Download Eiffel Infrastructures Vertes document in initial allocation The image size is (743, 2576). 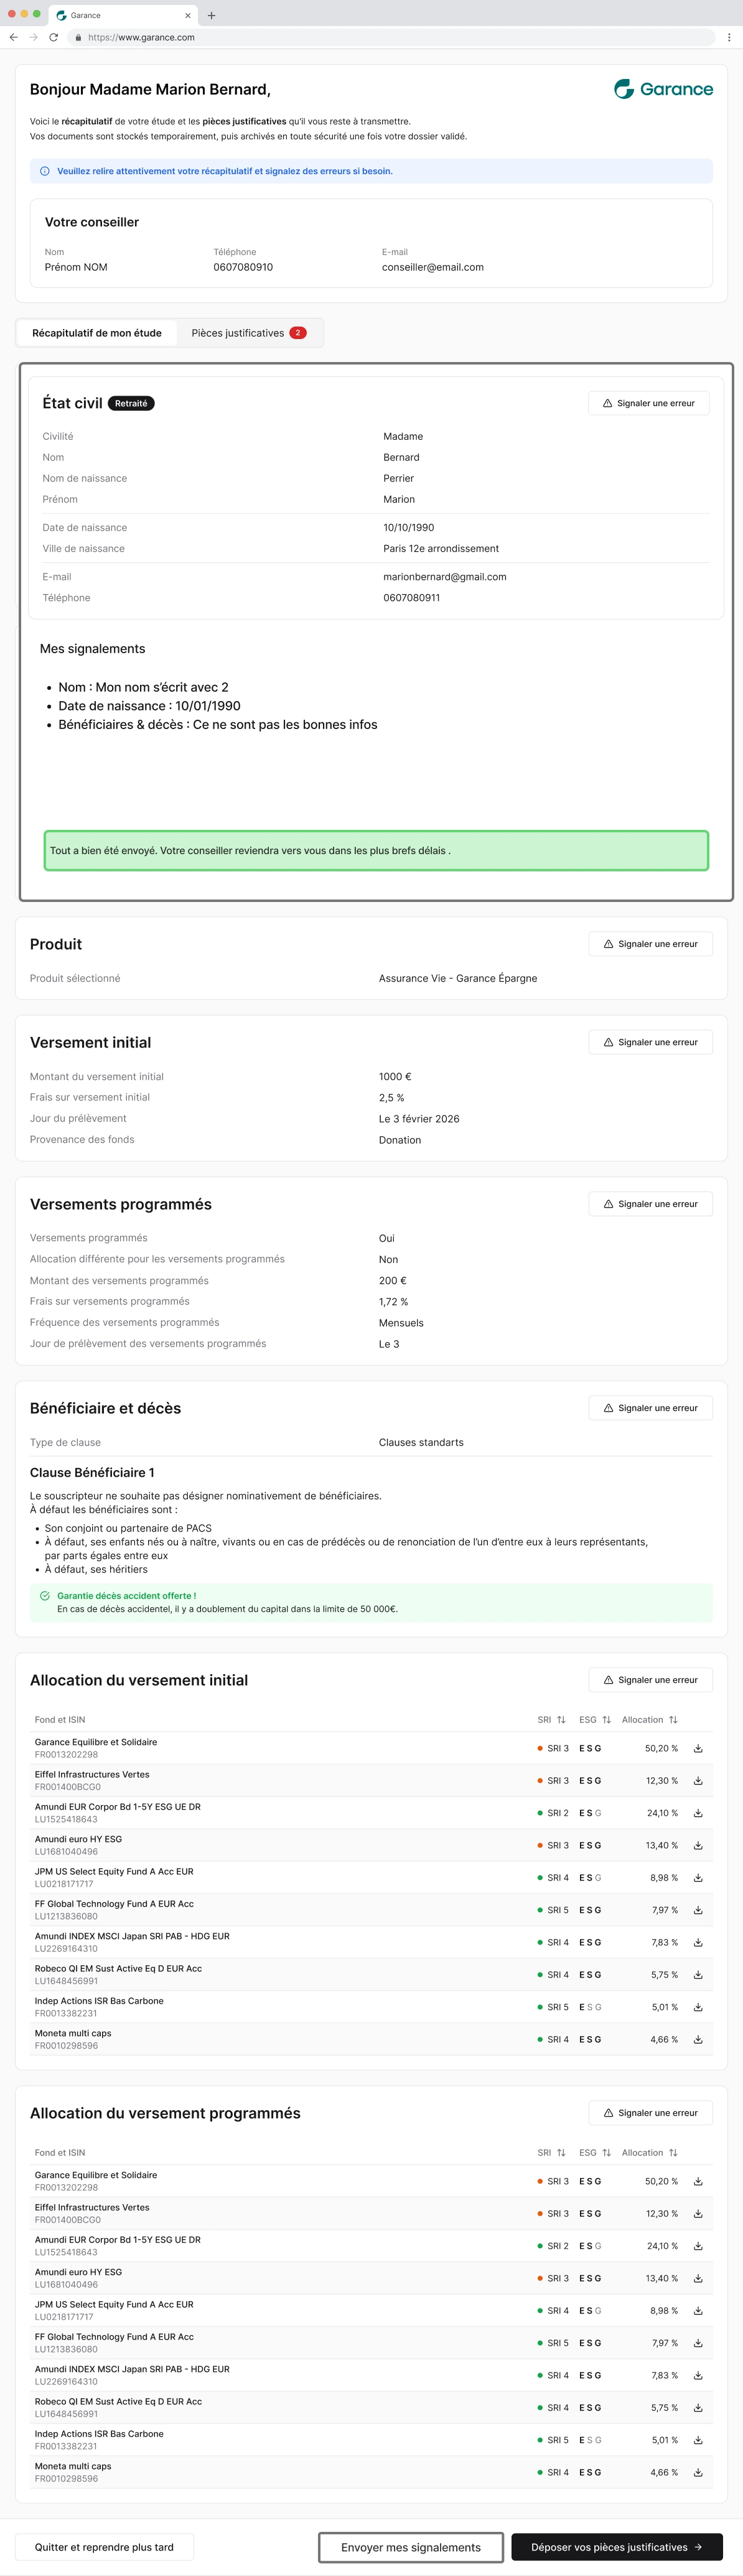pos(698,1780)
